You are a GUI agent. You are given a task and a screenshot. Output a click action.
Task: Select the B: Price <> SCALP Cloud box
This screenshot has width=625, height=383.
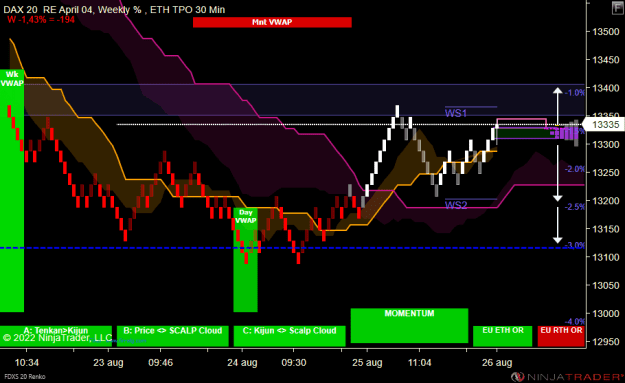[x=173, y=336]
